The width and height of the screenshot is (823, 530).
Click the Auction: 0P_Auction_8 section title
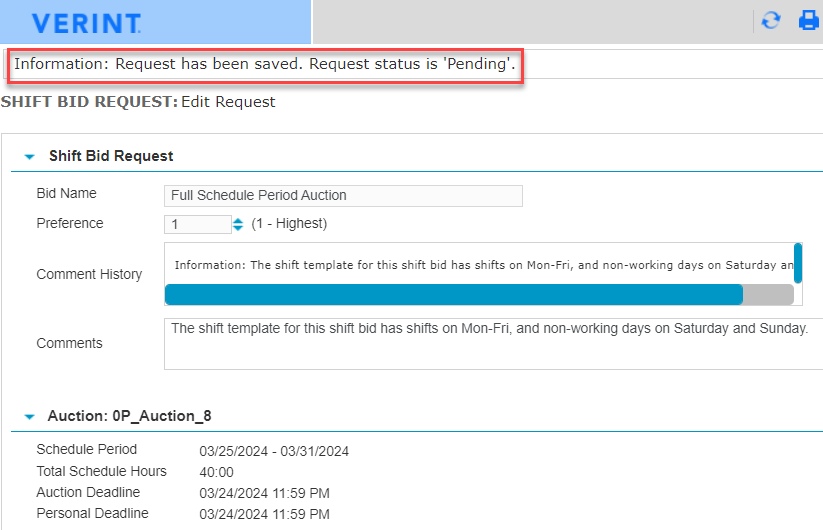pos(129,416)
